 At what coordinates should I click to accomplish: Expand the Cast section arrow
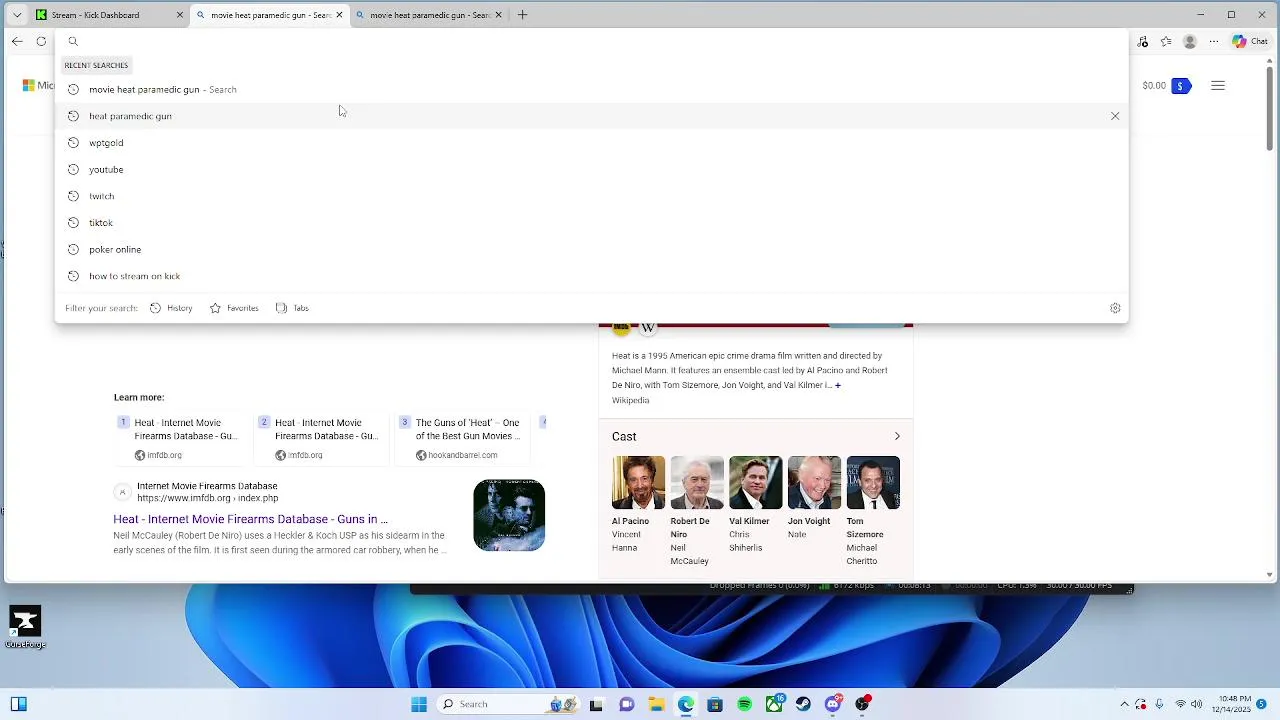(897, 437)
